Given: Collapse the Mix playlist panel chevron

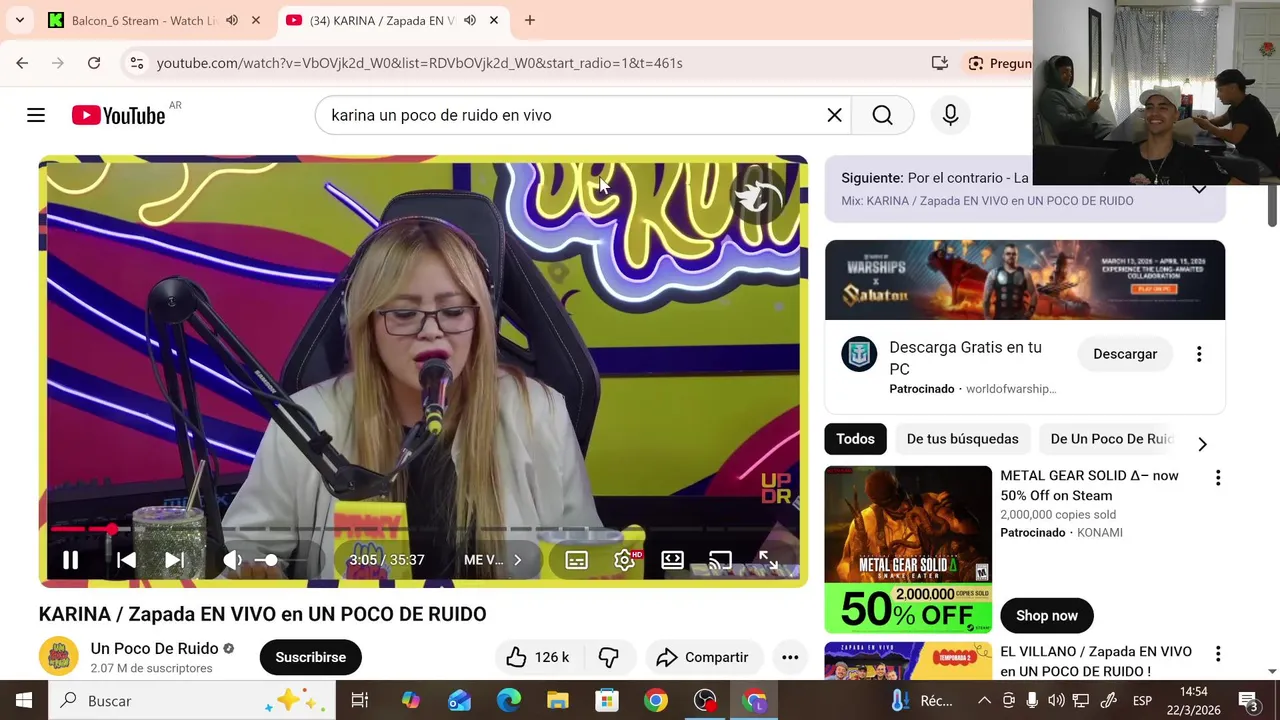Looking at the screenshot, I should [x=1199, y=188].
